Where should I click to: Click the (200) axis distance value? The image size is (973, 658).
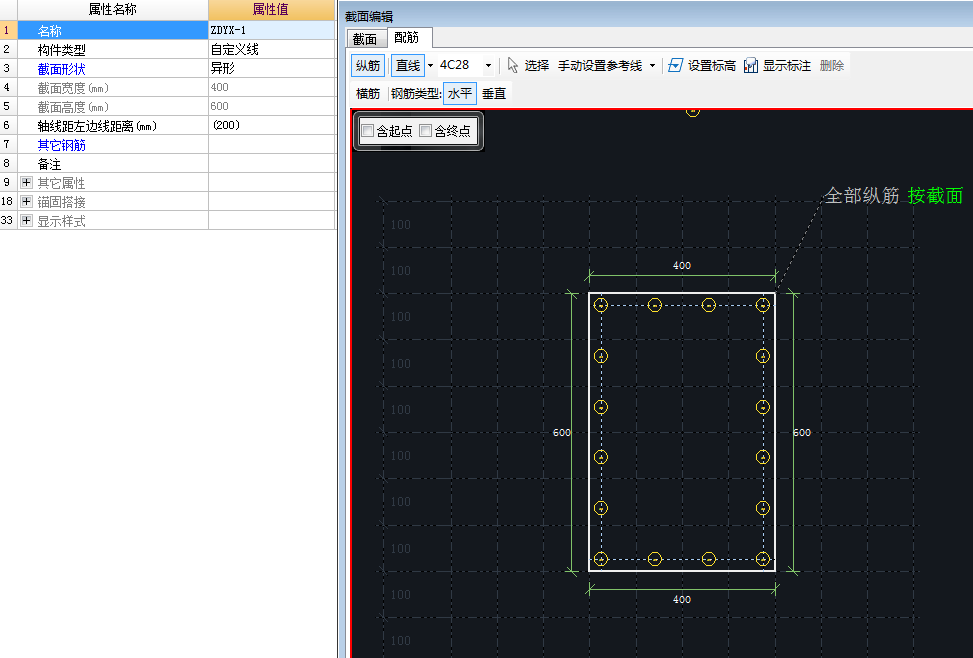pyautogui.click(x=272, y=125)
